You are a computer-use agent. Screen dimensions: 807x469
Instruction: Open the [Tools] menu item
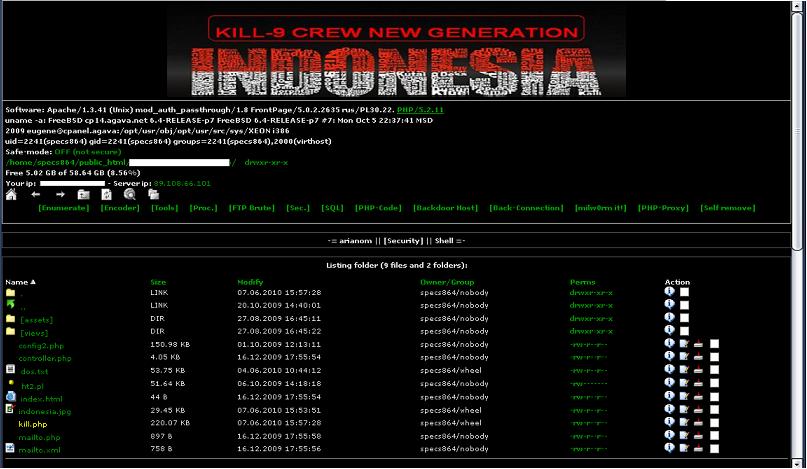click(x=165, y=208)
